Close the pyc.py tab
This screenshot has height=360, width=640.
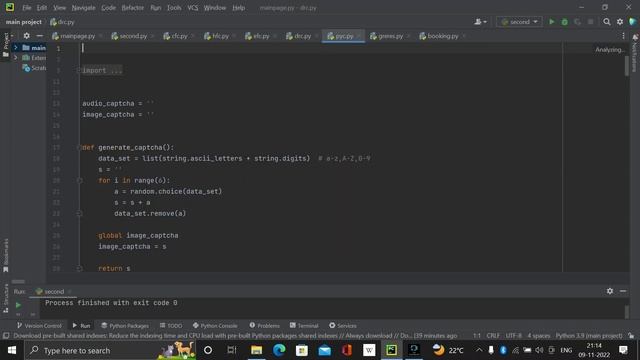pos(359,36)
